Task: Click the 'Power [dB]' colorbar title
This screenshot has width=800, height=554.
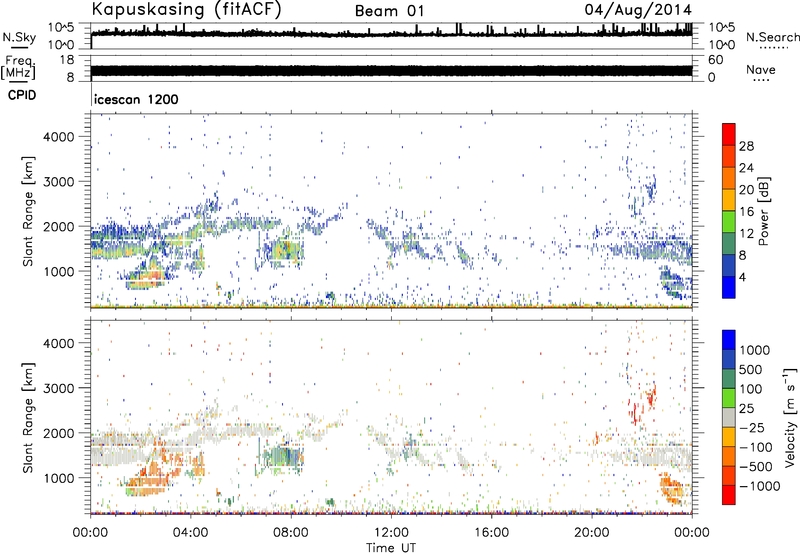Action: point(763,211)
